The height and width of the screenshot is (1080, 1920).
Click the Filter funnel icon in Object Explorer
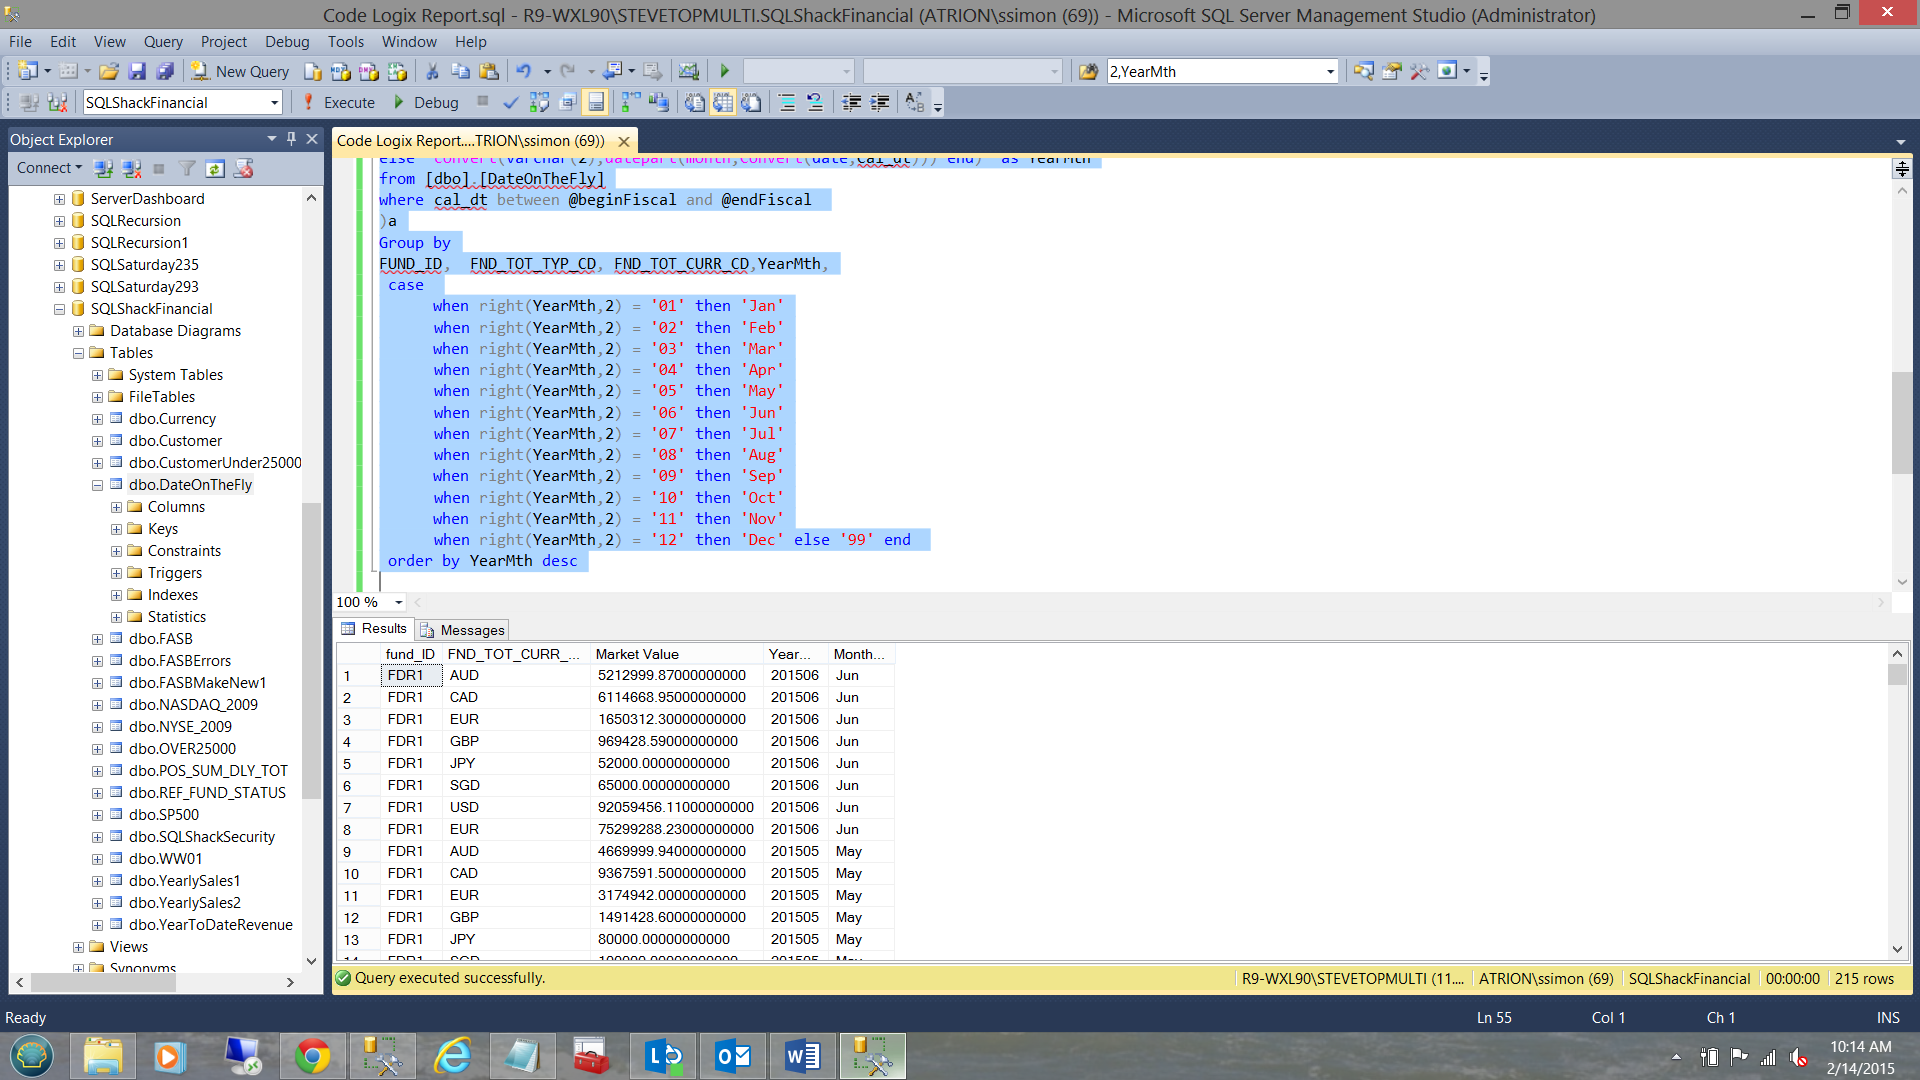coord(187,168)
